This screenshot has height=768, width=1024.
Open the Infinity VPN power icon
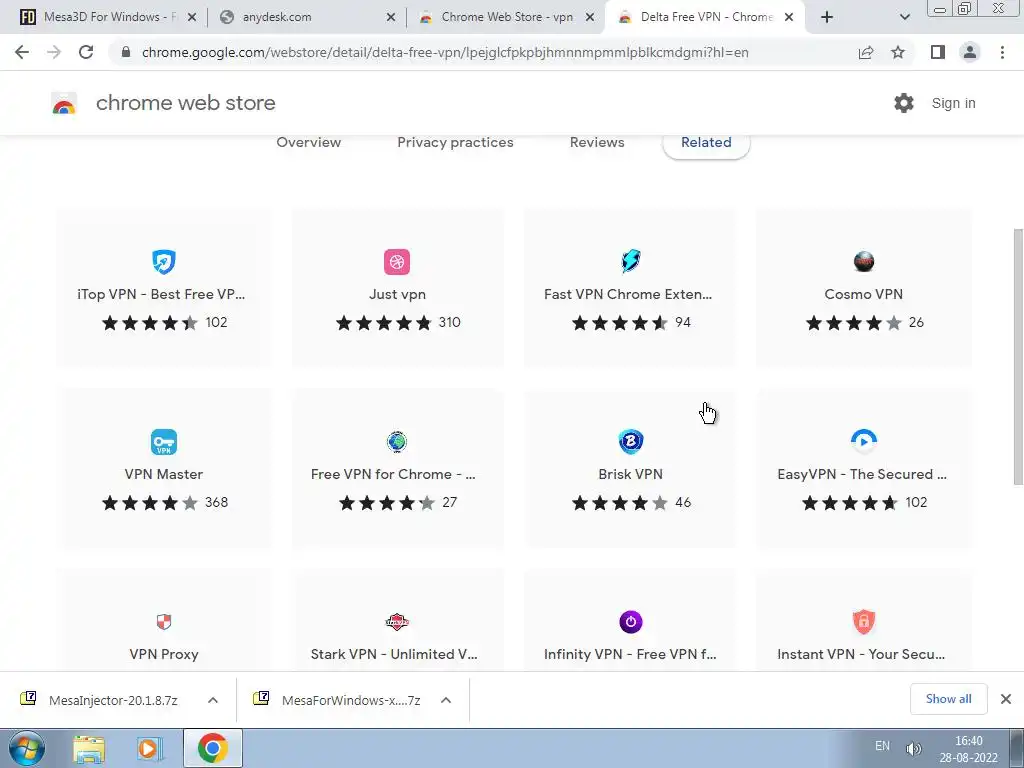[x=630, y=622]
